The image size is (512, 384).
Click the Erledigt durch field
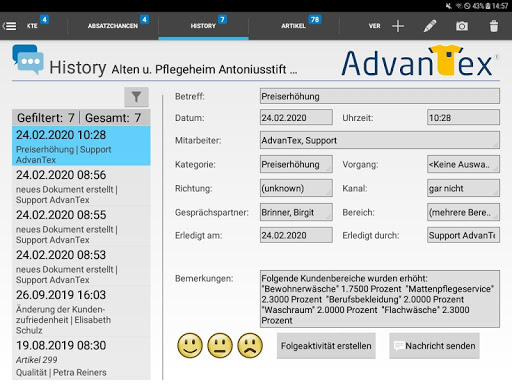coord(463,235)
